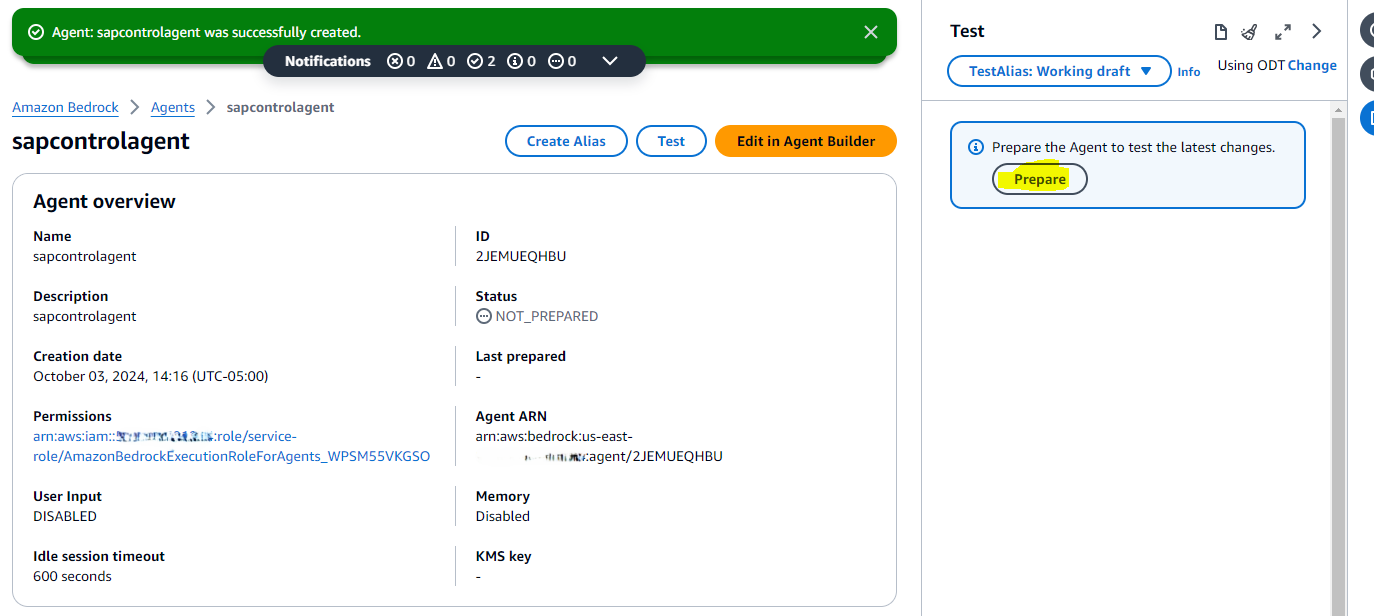Click the green success check icon in banner
Viewport: 1374px width, 616px height.
36,32
